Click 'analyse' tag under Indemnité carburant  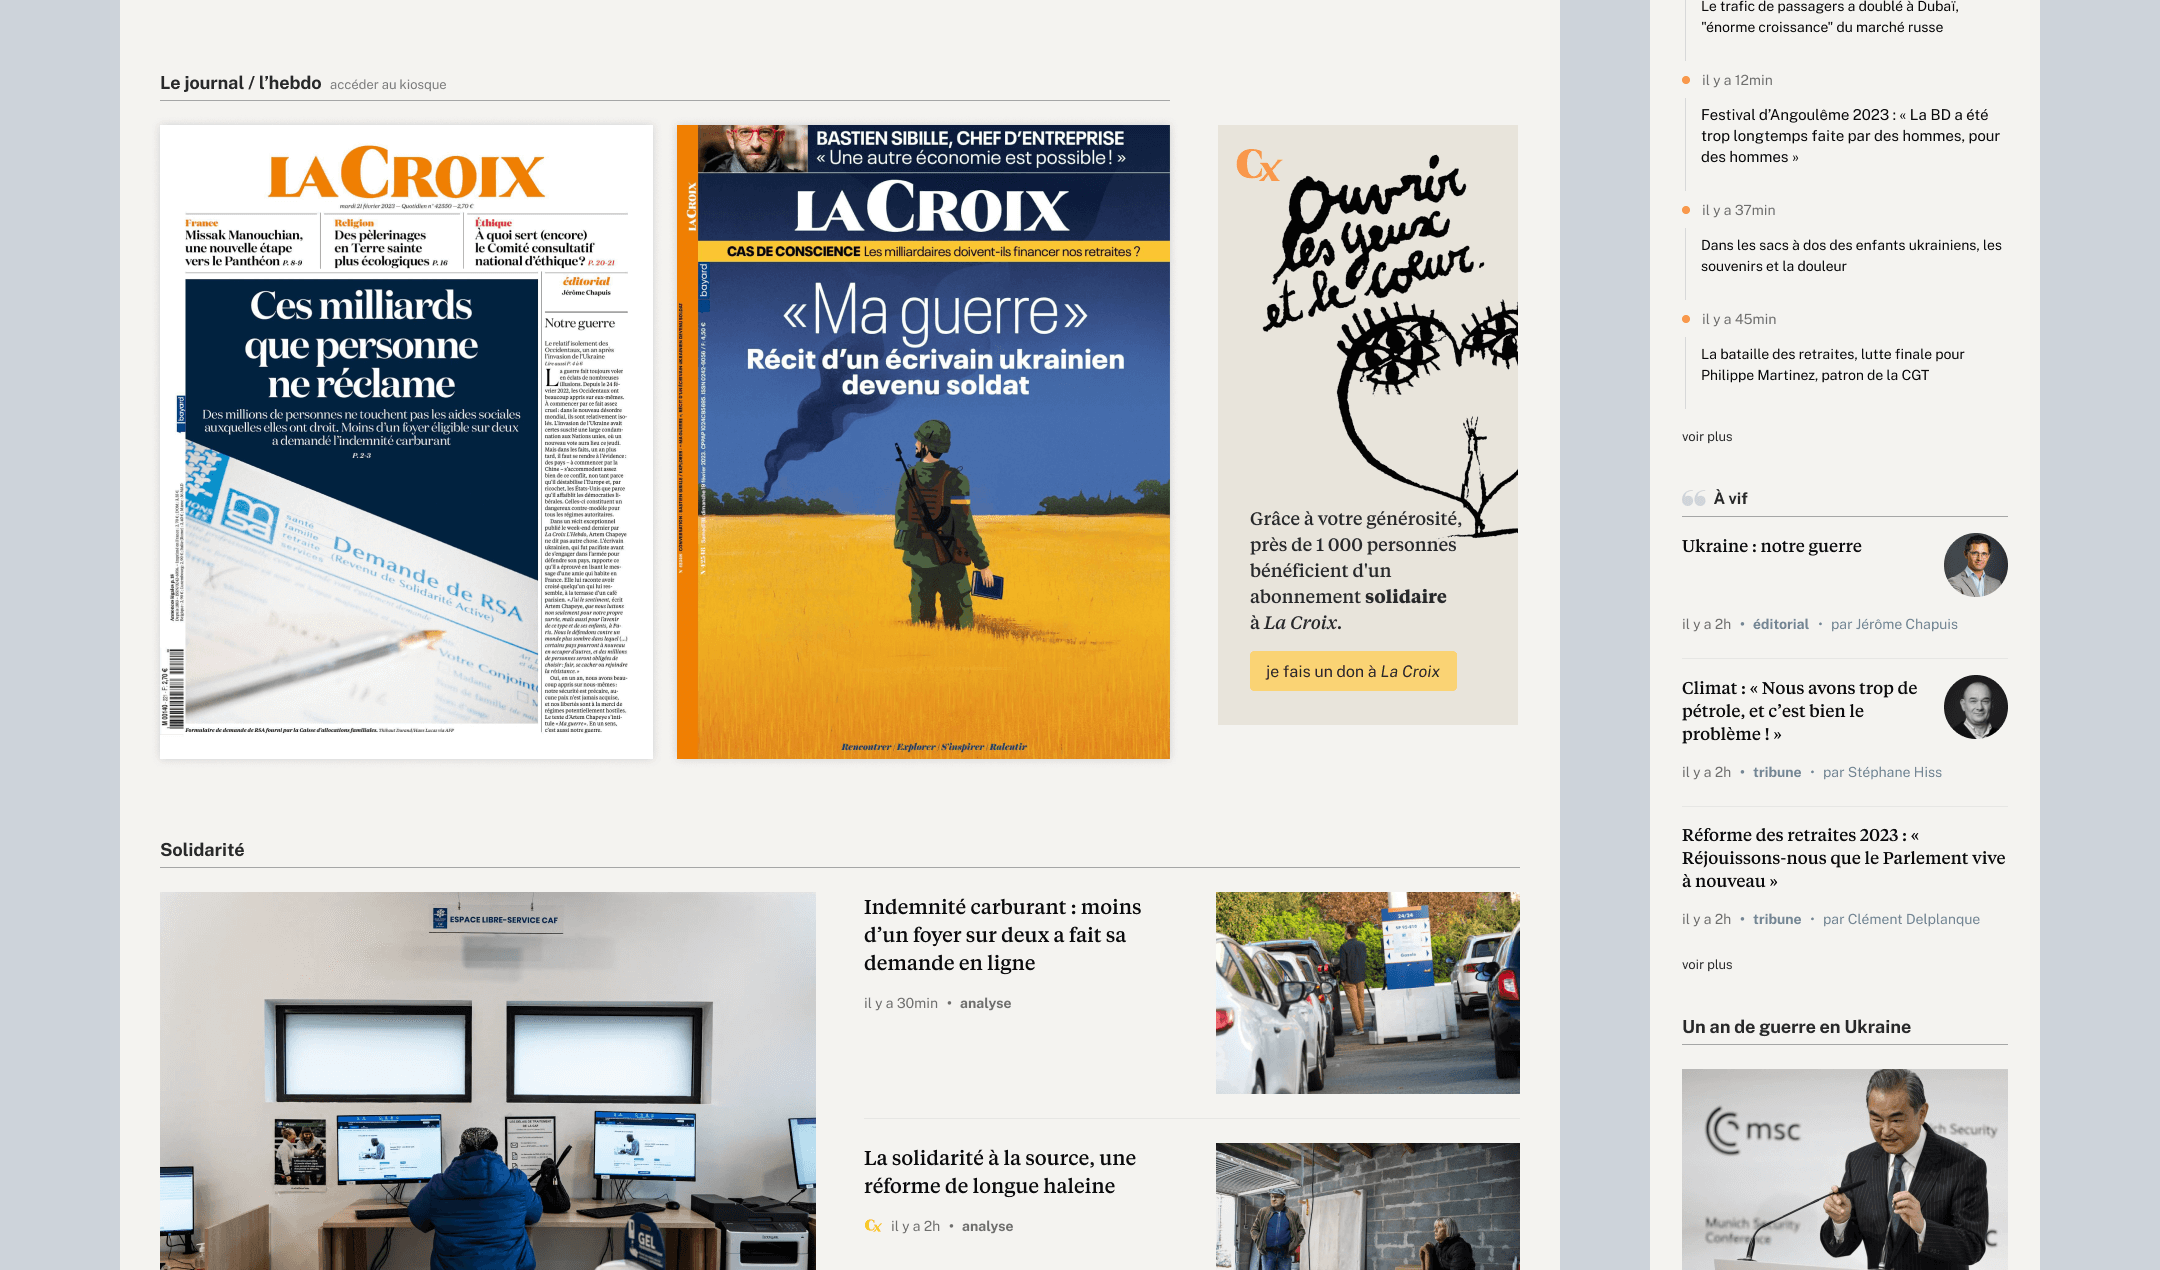[985, 1003]
